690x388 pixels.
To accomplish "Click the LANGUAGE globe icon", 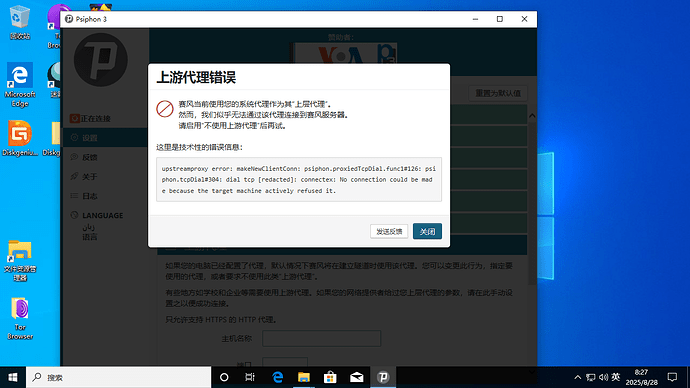I will (74, 215).
